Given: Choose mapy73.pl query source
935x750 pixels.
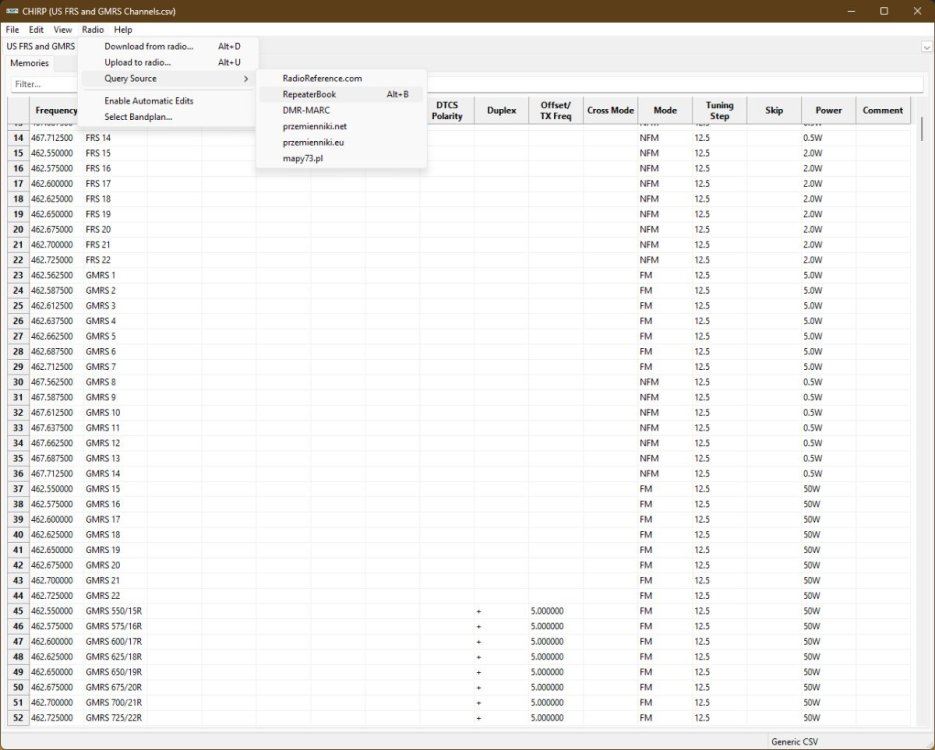Looking at the screenshot, I should point(303,158).
